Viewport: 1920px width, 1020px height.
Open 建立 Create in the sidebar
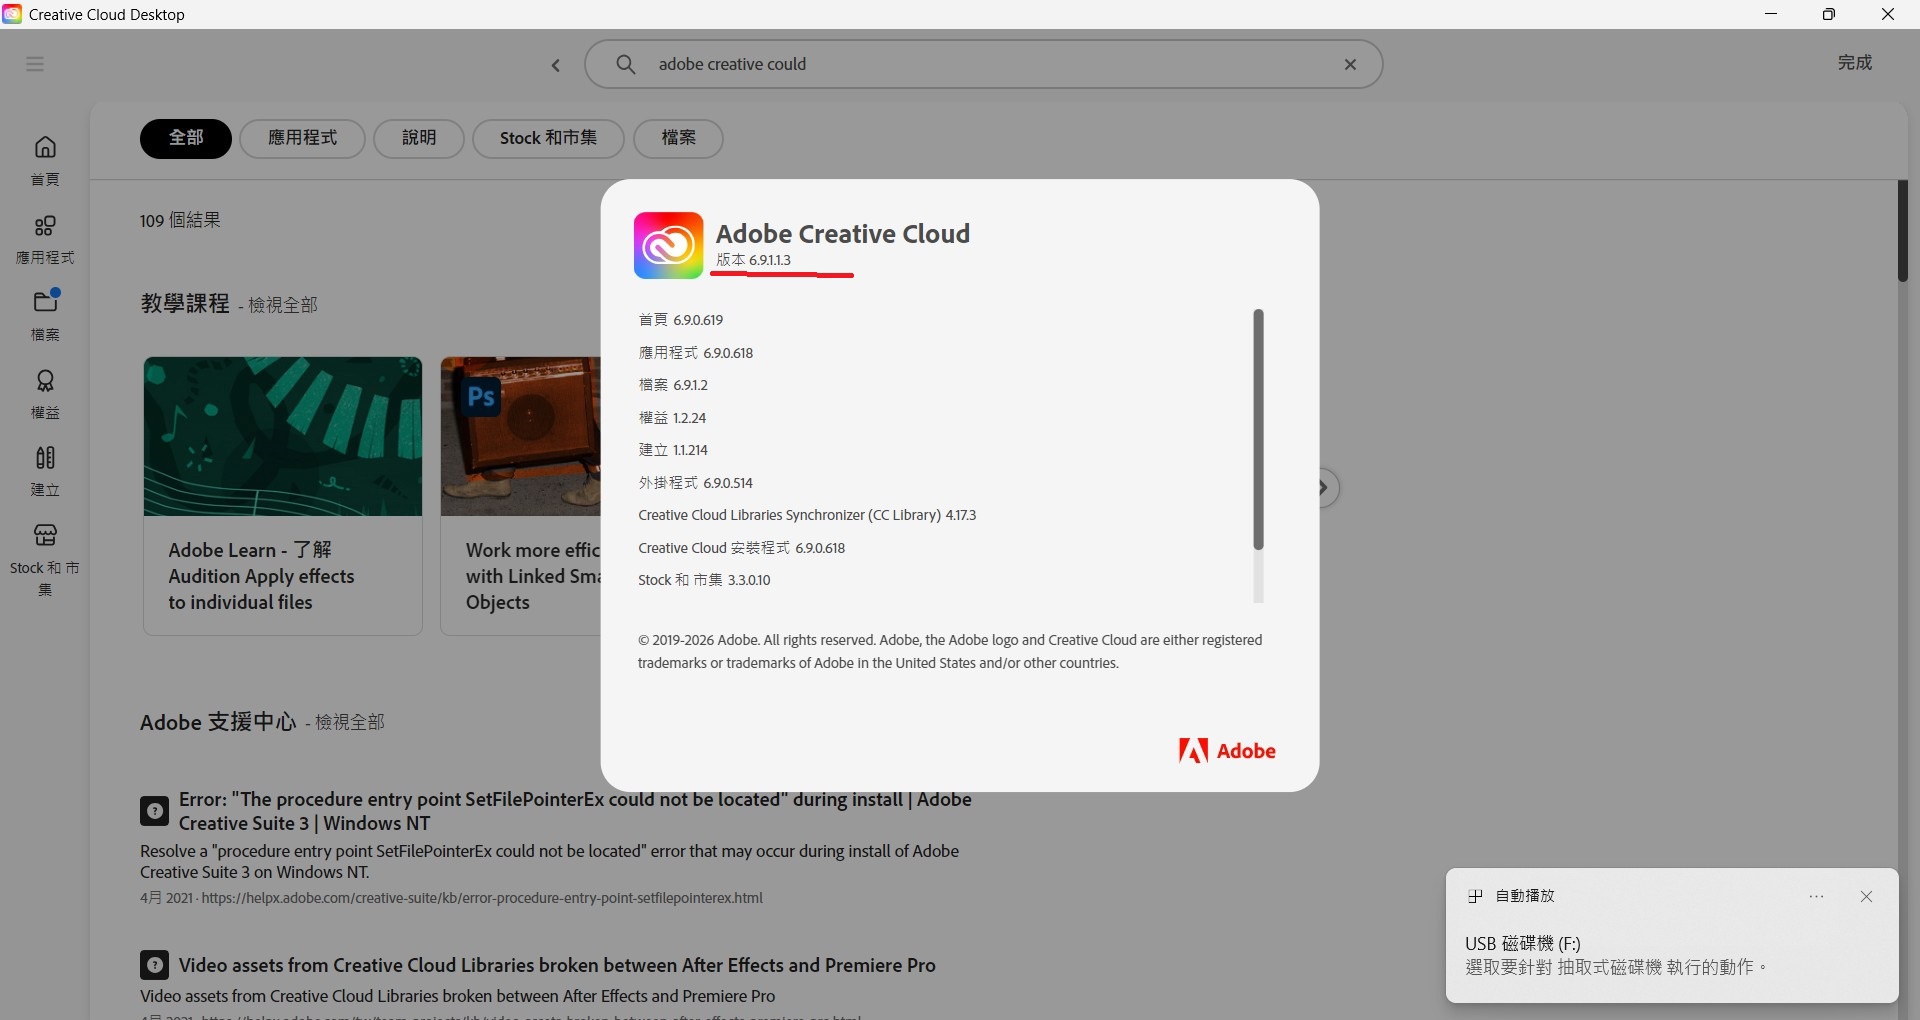pos(45,471)
